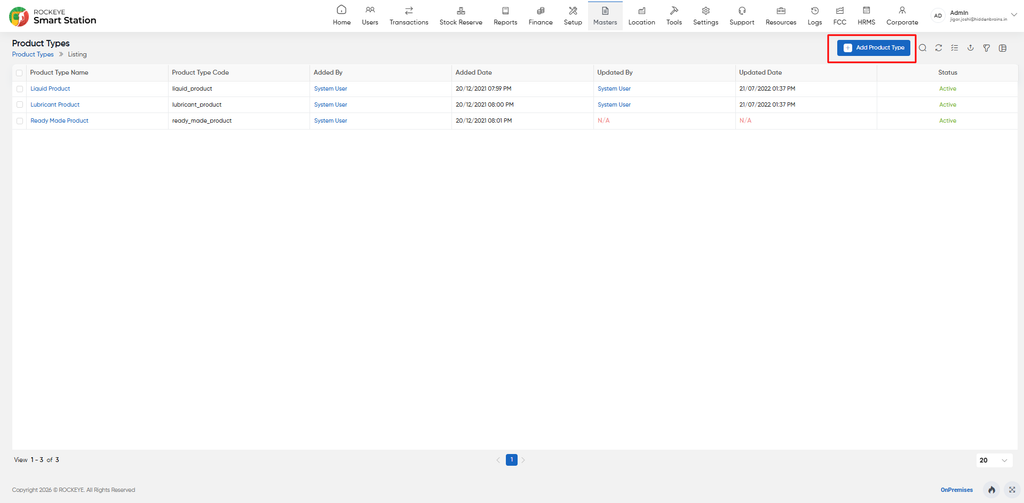
Task: Click the export download icon
Action: [970, 48]
